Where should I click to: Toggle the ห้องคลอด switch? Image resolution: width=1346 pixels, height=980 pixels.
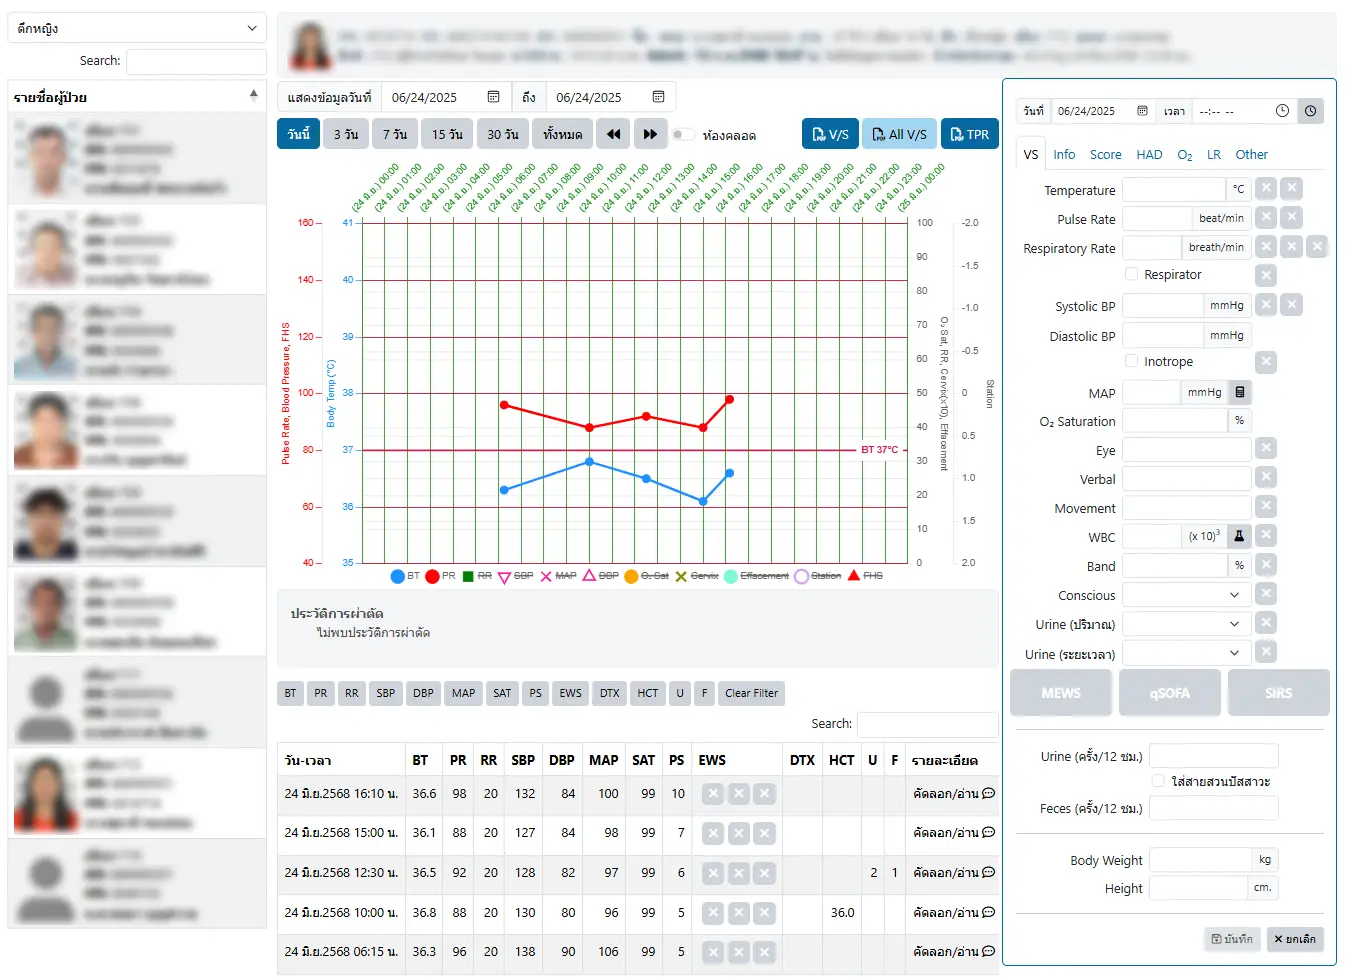point(683,135)
